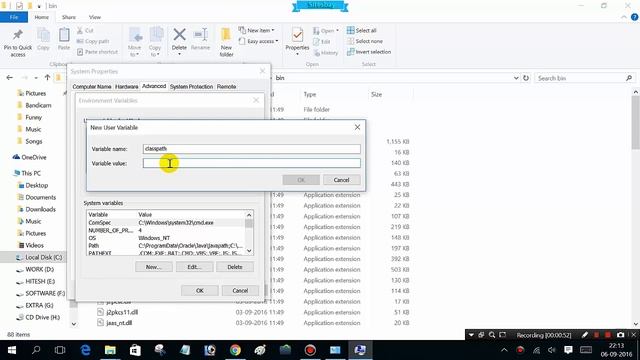The width and height of the screenshot is (640, 360).
Task: Open Windows Start menu
Action: pyautogui.click(x=11, y=350)
